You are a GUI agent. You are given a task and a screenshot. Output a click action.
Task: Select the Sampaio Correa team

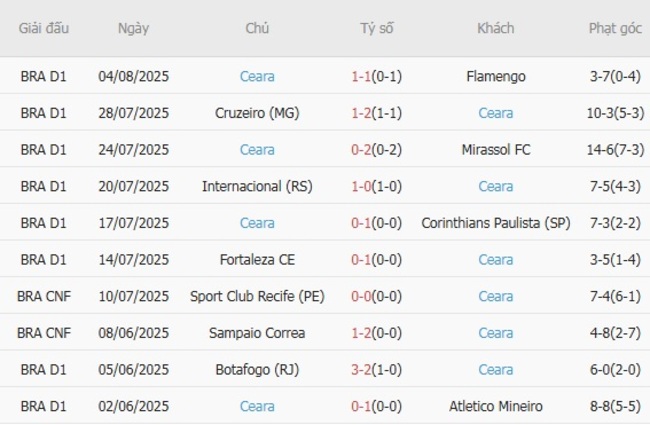coord(257,333)
